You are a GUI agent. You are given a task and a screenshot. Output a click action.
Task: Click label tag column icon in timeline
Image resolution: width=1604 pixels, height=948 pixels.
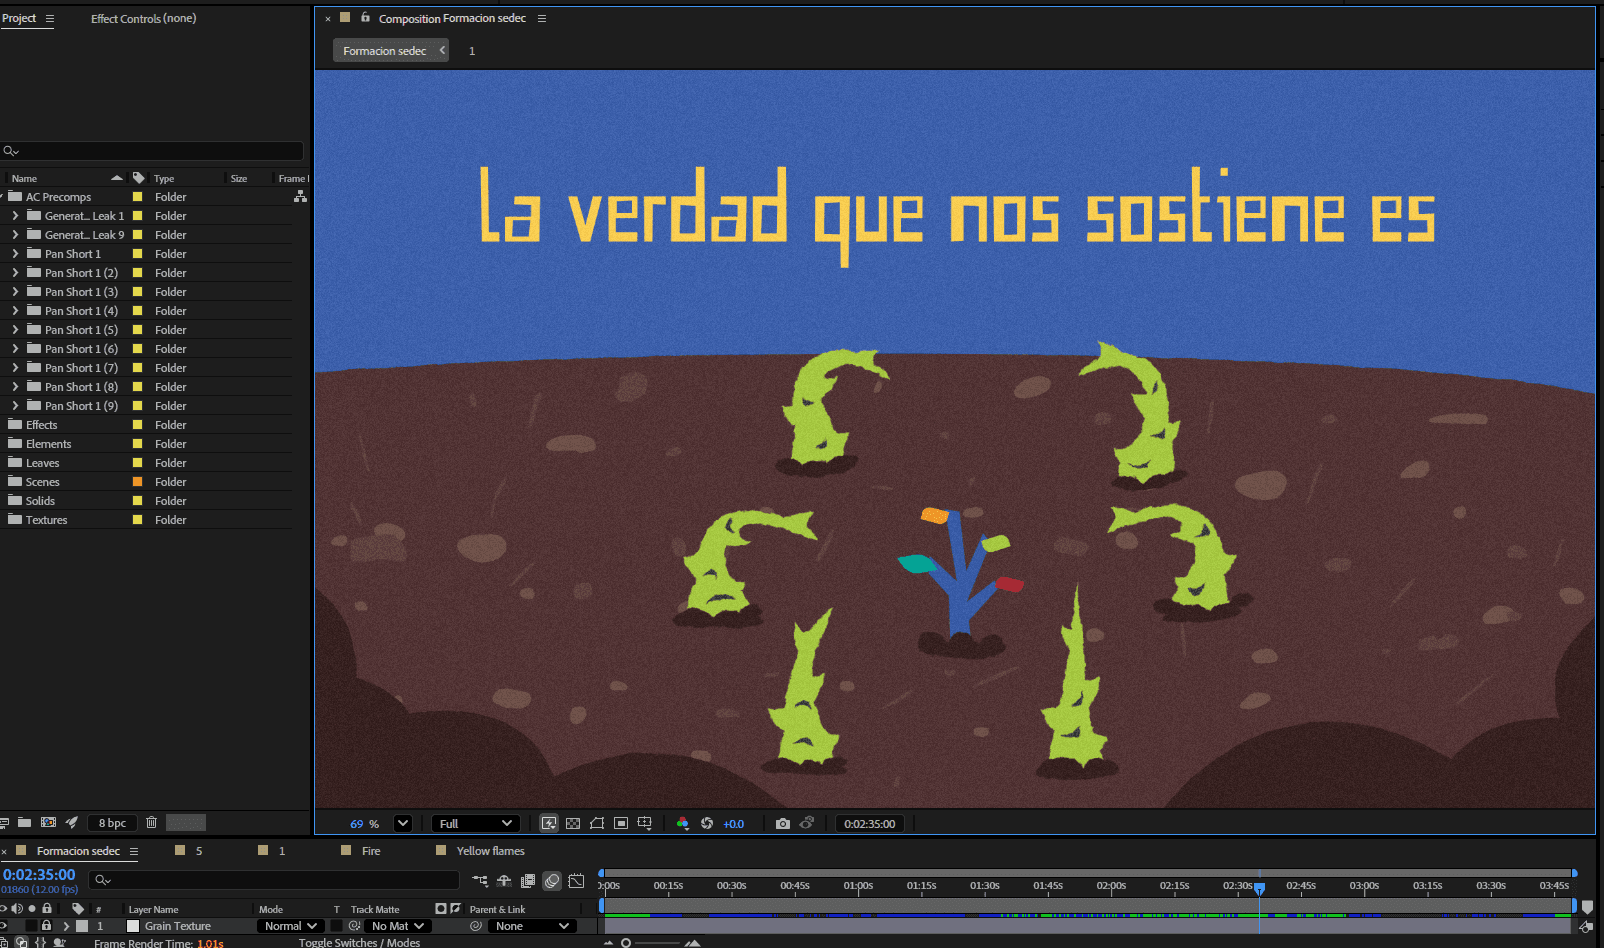pos(78,909)
